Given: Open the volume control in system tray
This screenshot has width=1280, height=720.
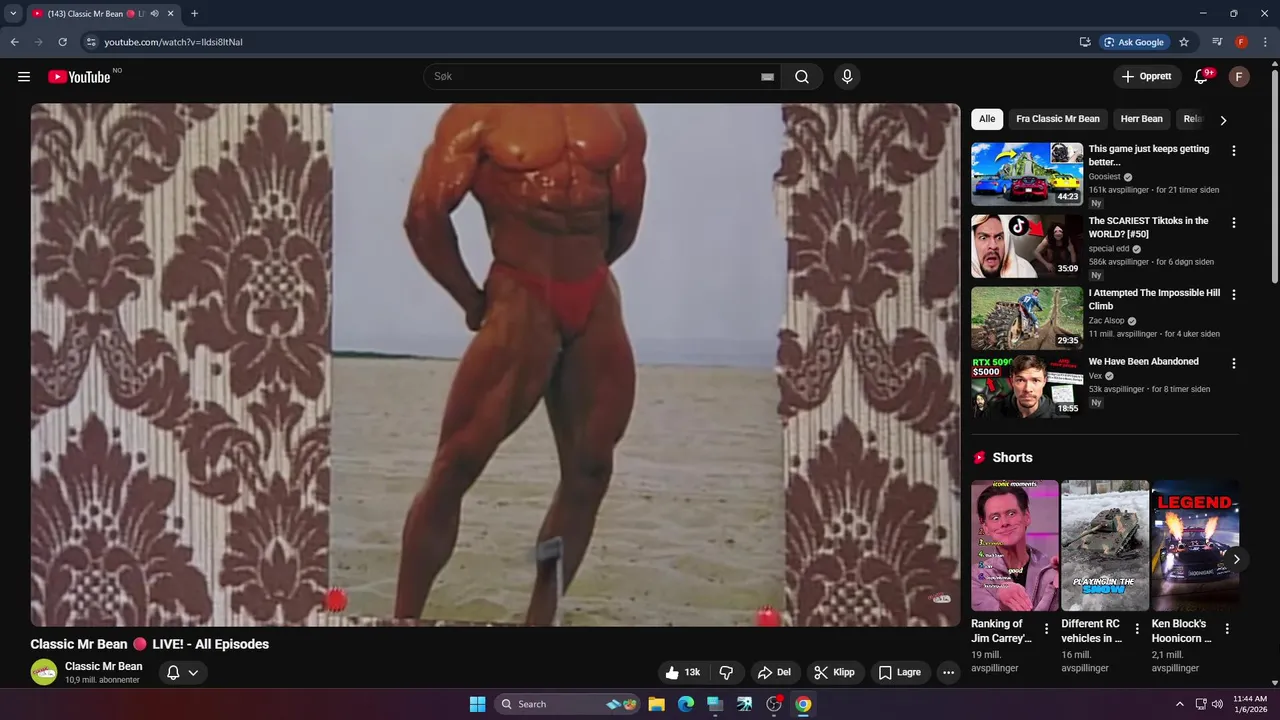Looking at the screenshot, I should coord(1217,704).
